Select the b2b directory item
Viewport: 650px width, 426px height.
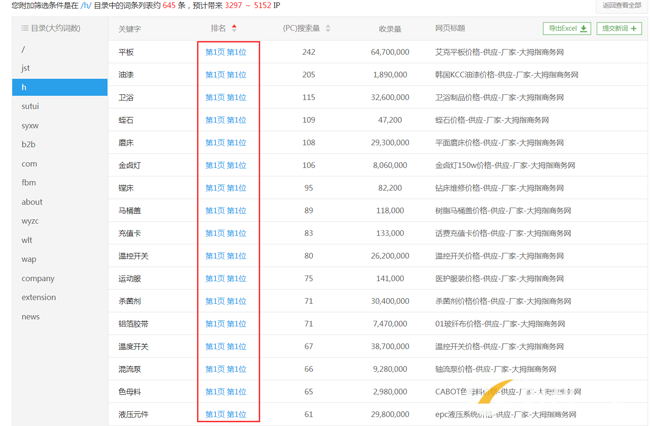point(29,145)
